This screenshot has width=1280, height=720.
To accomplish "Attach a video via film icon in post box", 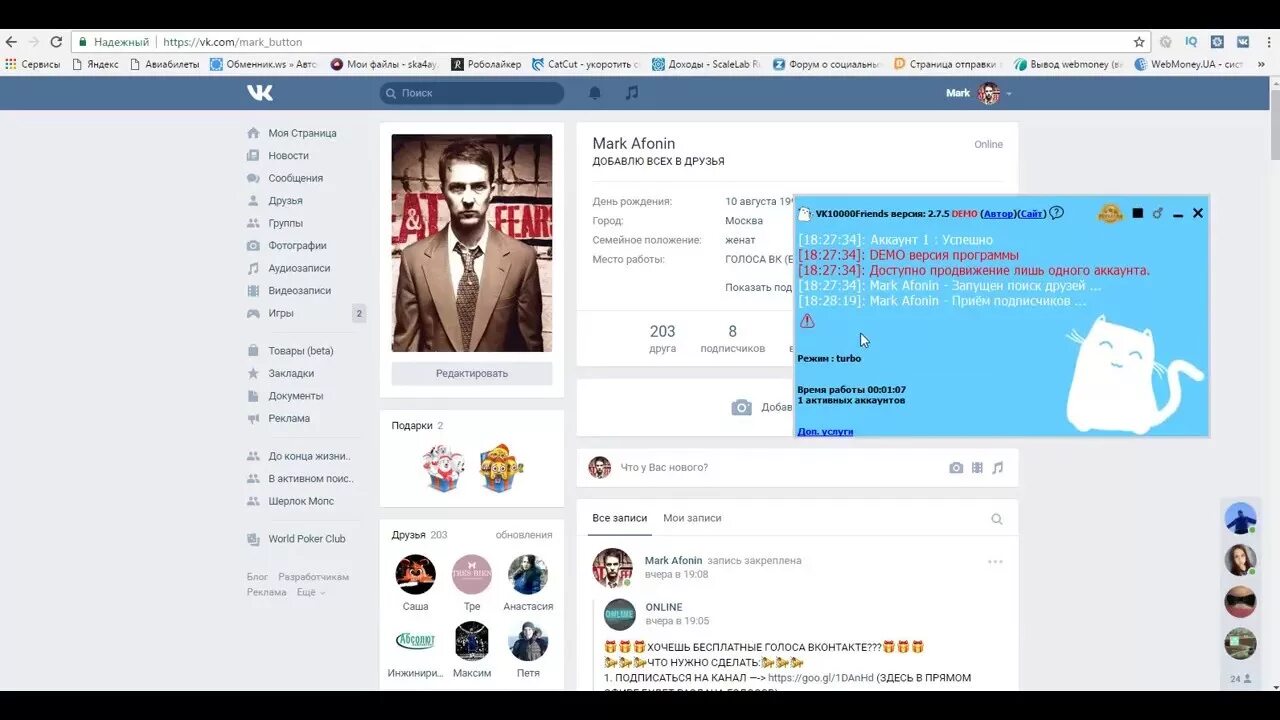I will tap(977, 467).
